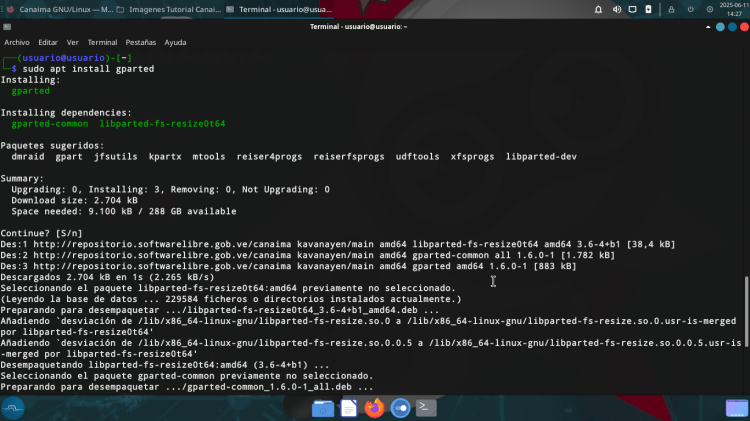Show desktop using bottom-right folder icon
Screen dimensions: 750x421
click(x=736, y=407)
